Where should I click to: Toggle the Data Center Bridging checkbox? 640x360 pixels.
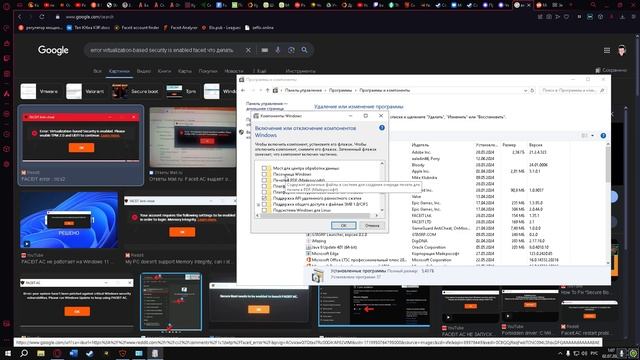tap(264, 168)
